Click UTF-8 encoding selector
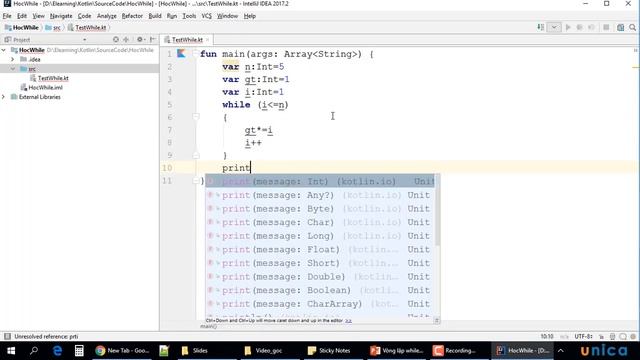The height and width of the screenshot is (360, 640). [x=583, y=336]
